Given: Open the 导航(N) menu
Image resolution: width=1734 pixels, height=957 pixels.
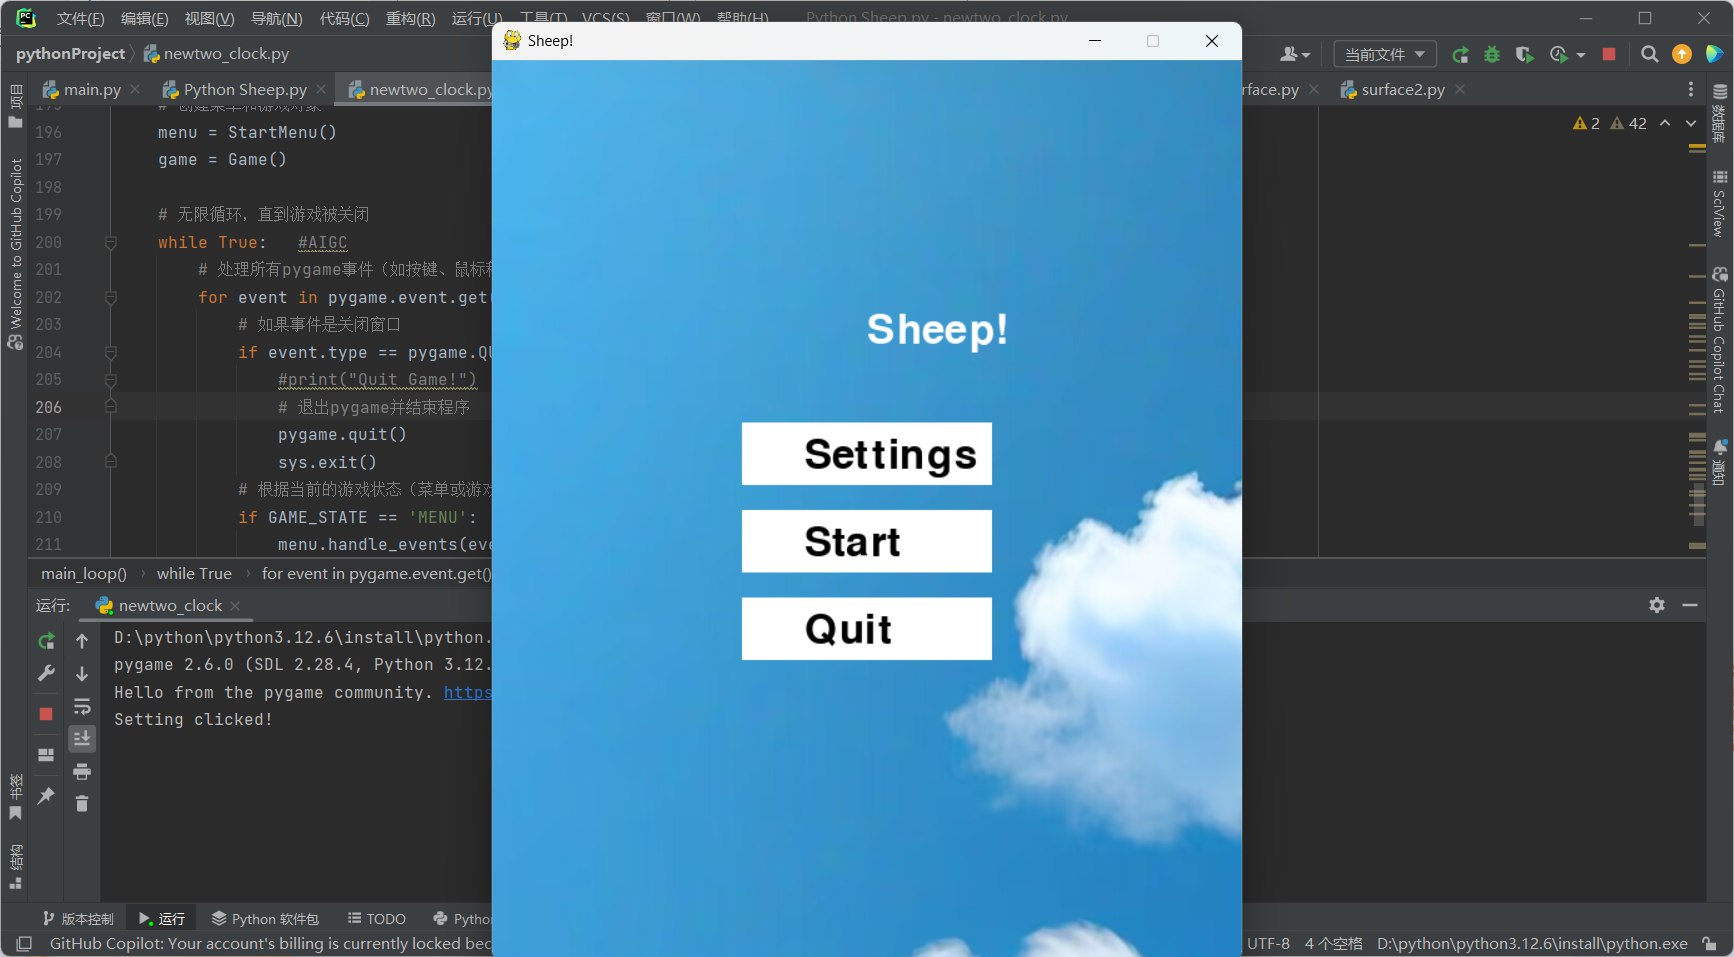Looking at the screenshot, I should coord(276,18).
